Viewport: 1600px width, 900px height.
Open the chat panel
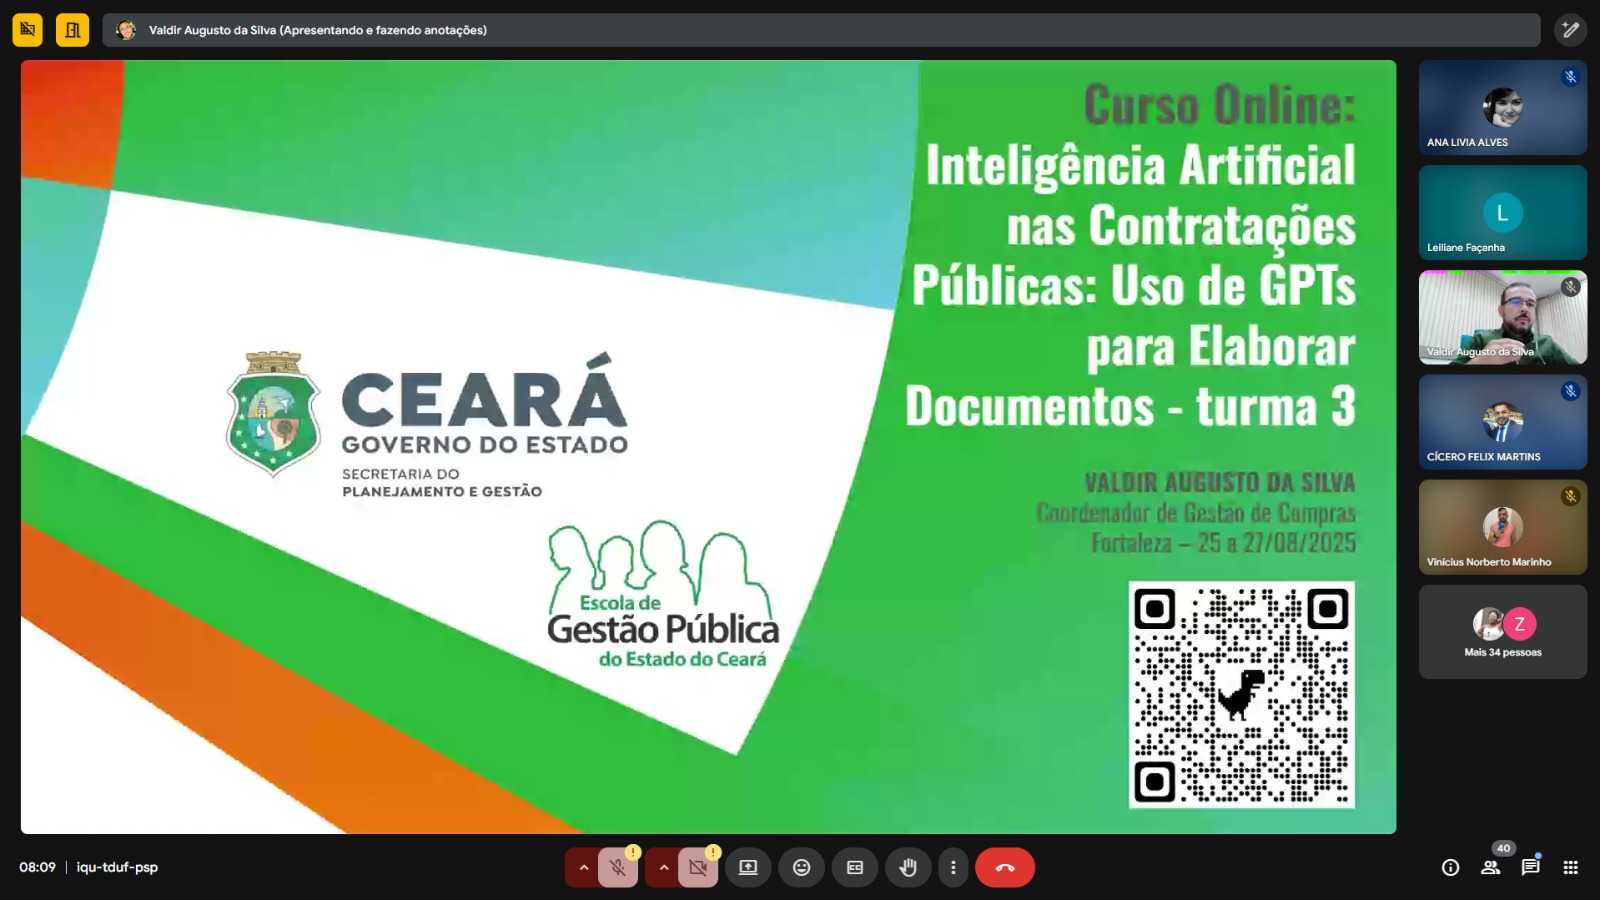(x=1530, y=867)
